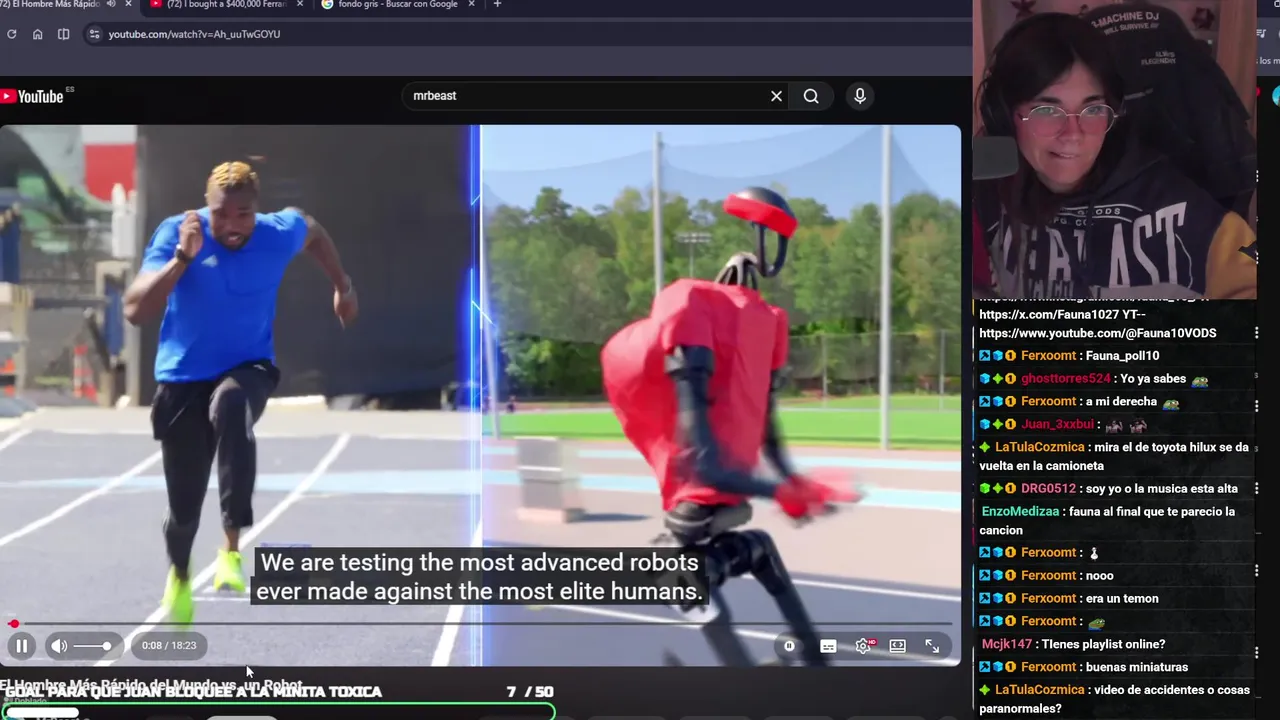Select Ferxoomt 'a mi derecha' message

click(1080, 402)
